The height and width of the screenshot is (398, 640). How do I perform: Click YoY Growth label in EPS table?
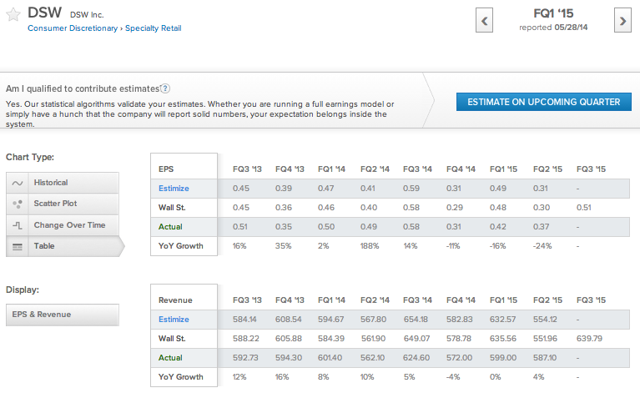point(181,246)
